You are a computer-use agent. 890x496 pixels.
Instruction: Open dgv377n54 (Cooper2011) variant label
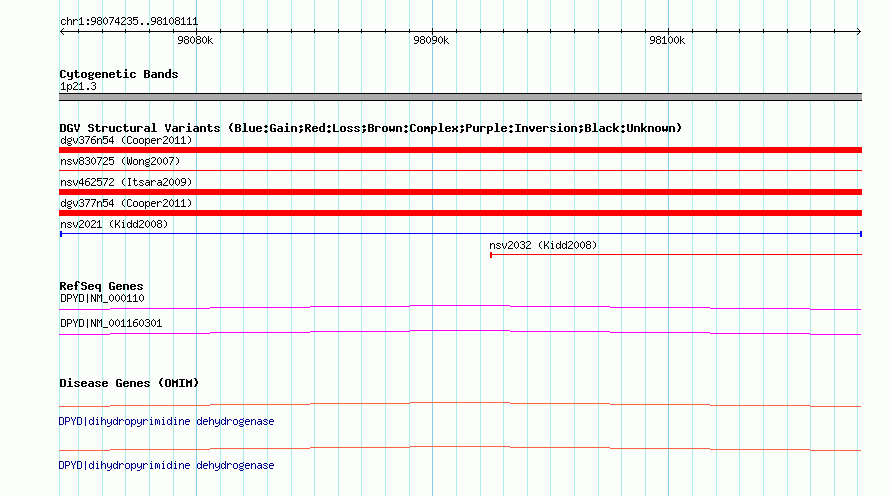pyautogui.click(x=126, y=203)
